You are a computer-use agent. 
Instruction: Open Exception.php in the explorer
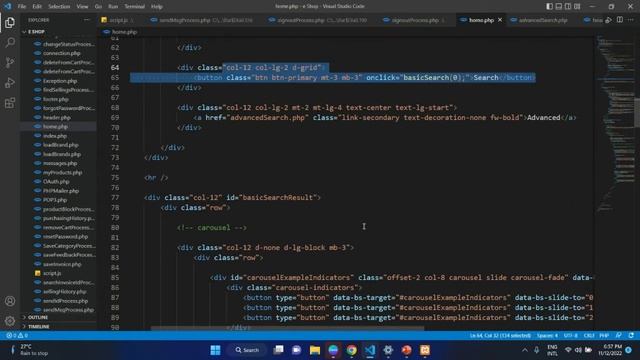click(60, 81)
